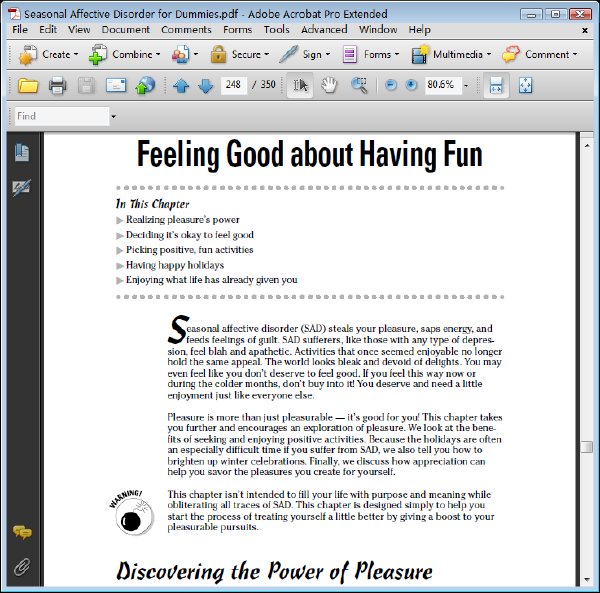Click the Multimedia filmstrip icon
The width and height of the screenshot is (600, 593).
click(x=420, y=54)
